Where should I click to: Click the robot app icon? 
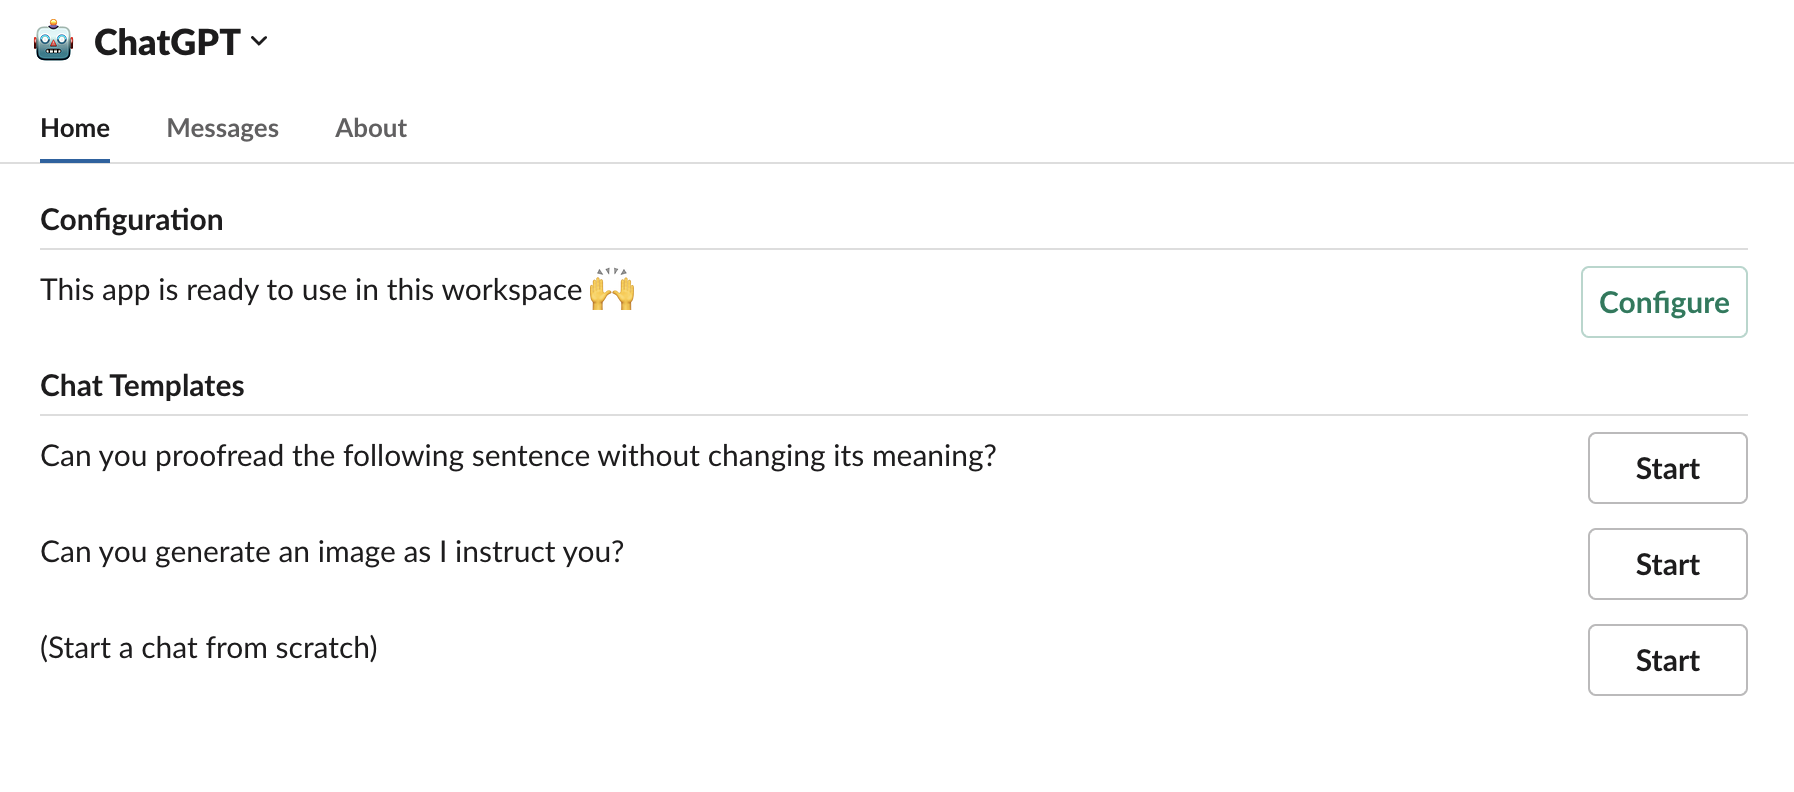pos(53,41)
